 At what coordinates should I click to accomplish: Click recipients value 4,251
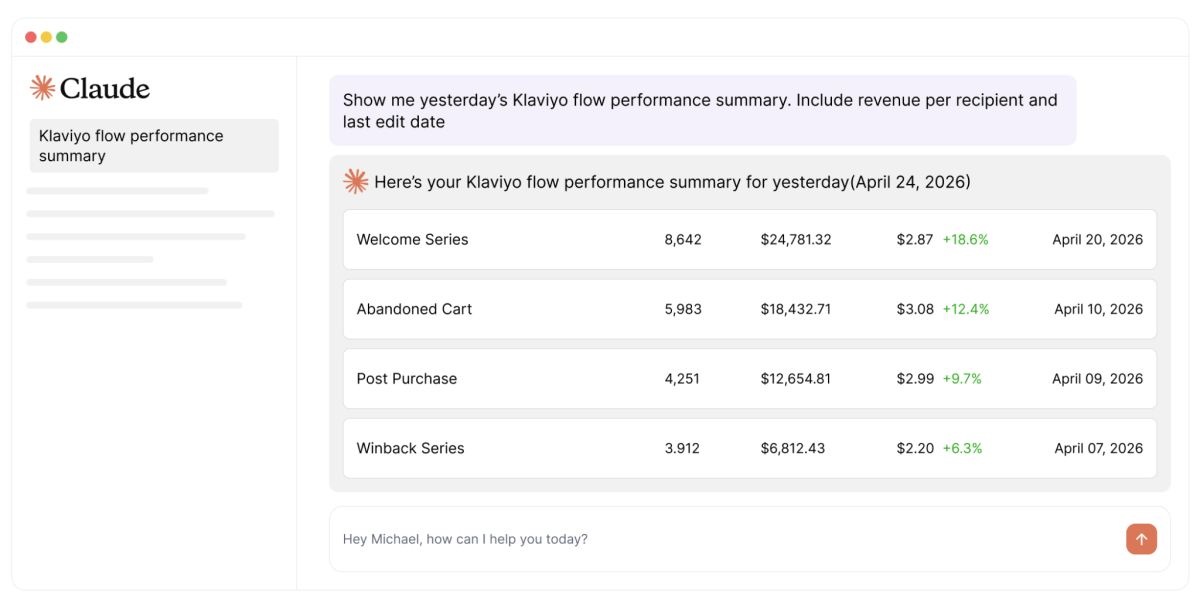tap(682, 379)
